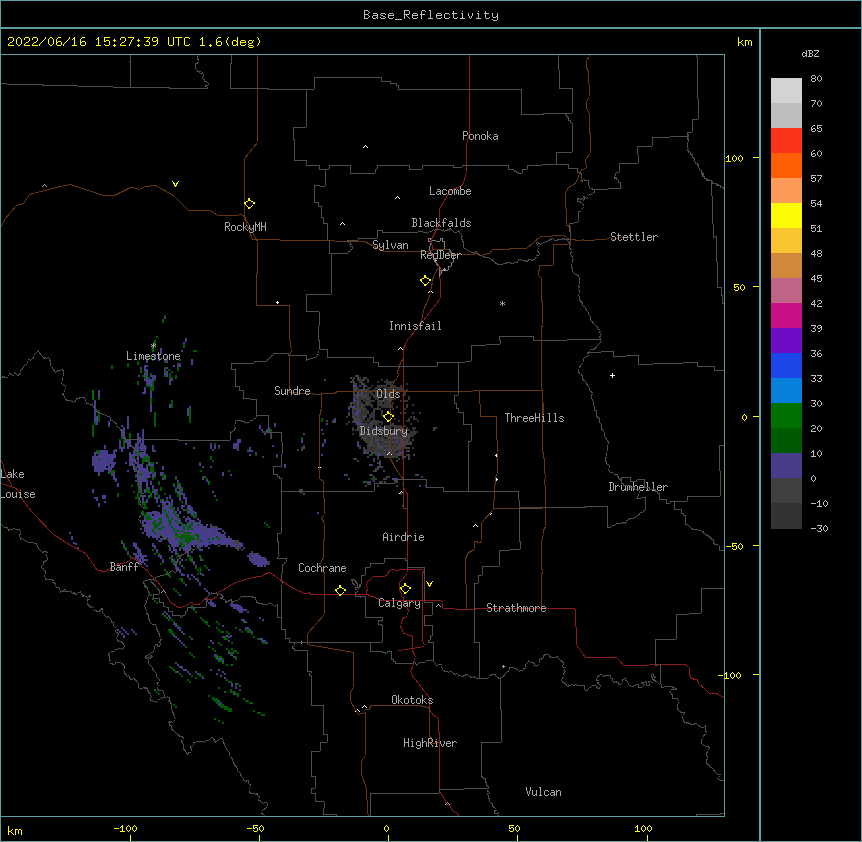
Task: Select the dark orange swatch below 60
Action: tap(786, 165)
